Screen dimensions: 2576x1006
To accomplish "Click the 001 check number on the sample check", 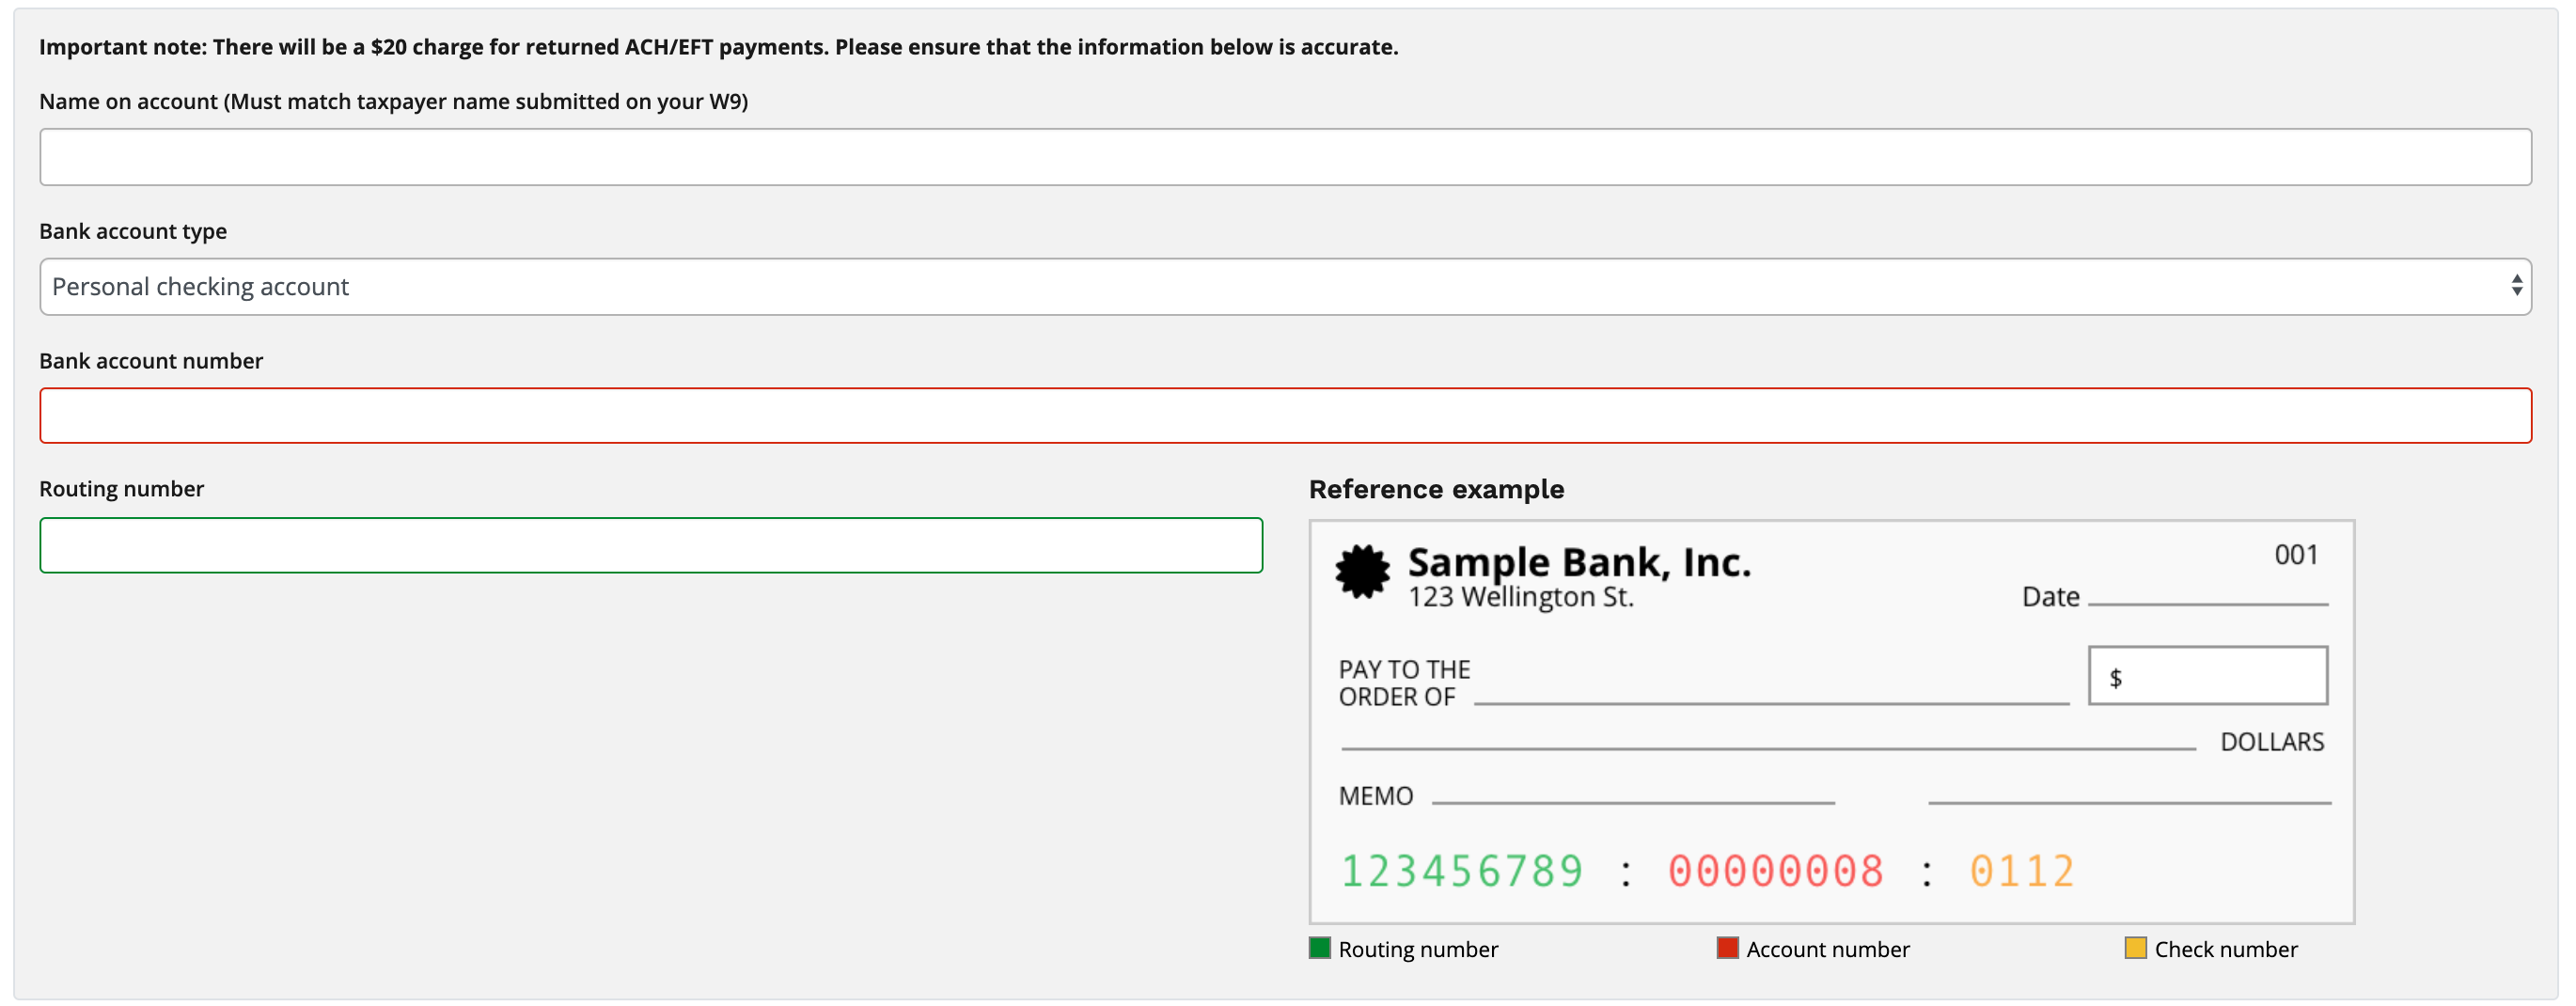I will (x=2295, y=555).
